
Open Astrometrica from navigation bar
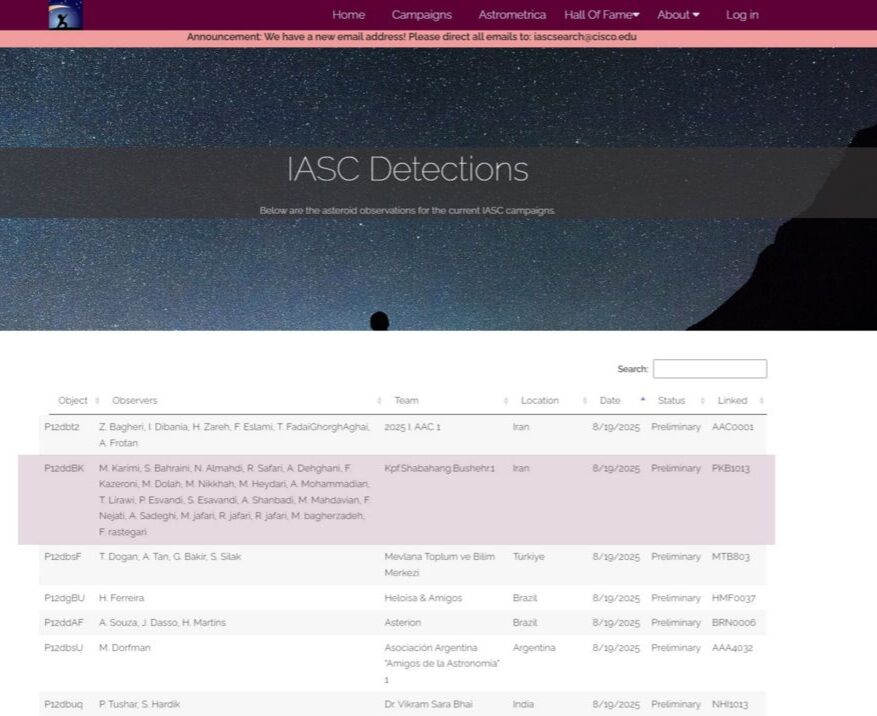coord(512,15)
